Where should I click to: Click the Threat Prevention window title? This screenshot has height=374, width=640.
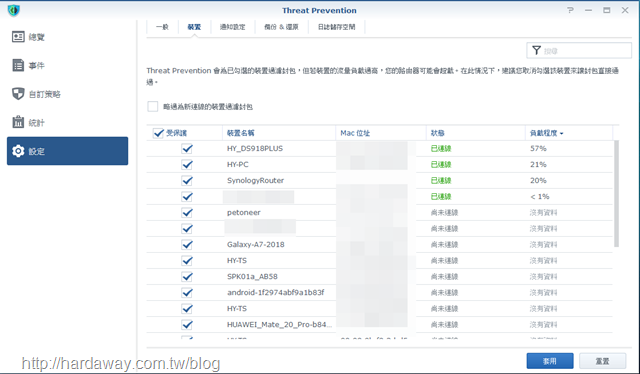point(319,11)
